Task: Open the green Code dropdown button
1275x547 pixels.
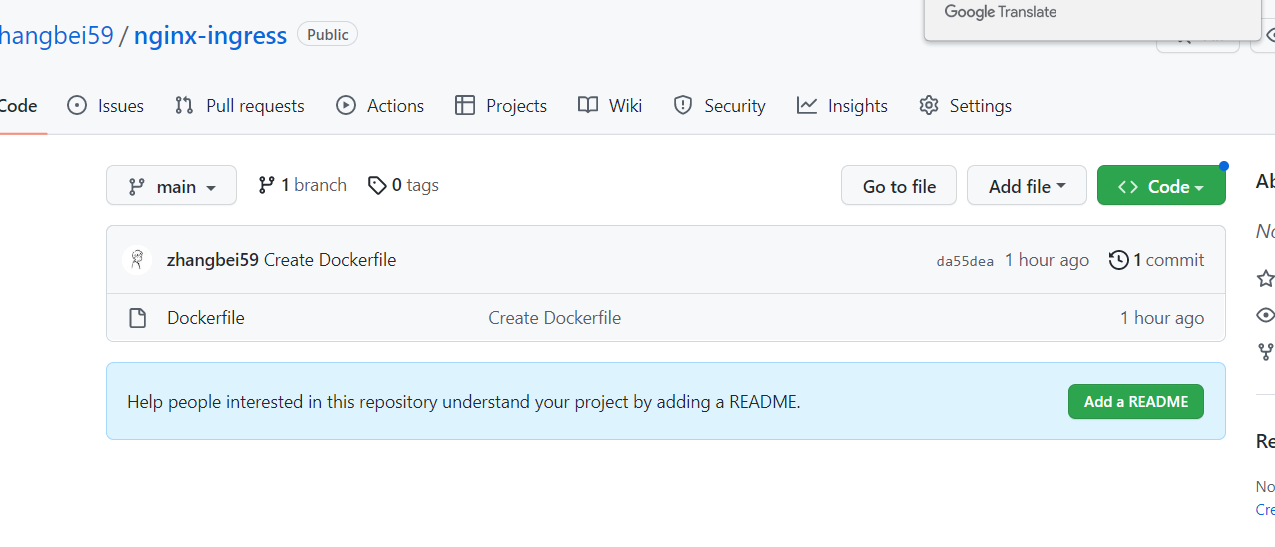Action: pyautogui.click(x=1160, y=186)
